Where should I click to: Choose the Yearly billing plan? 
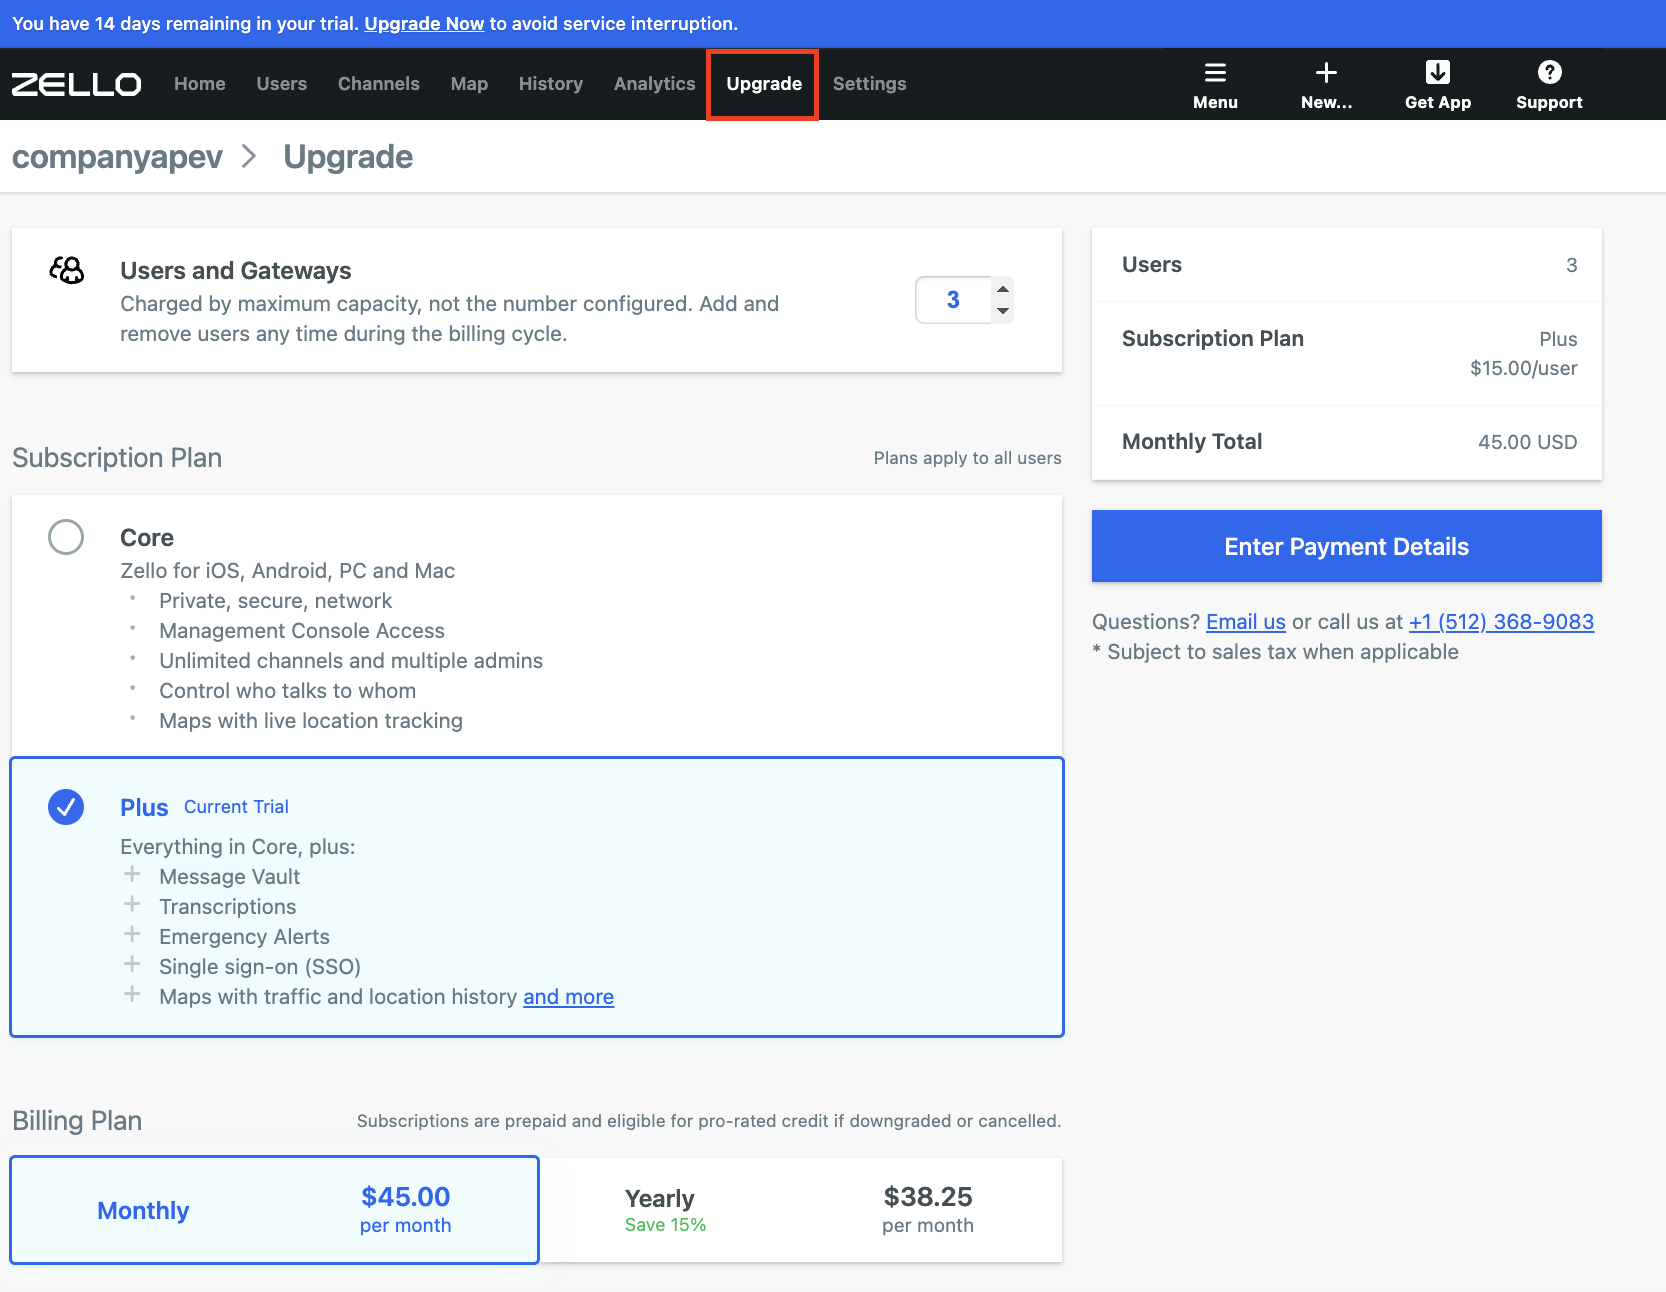(801, 1210)
